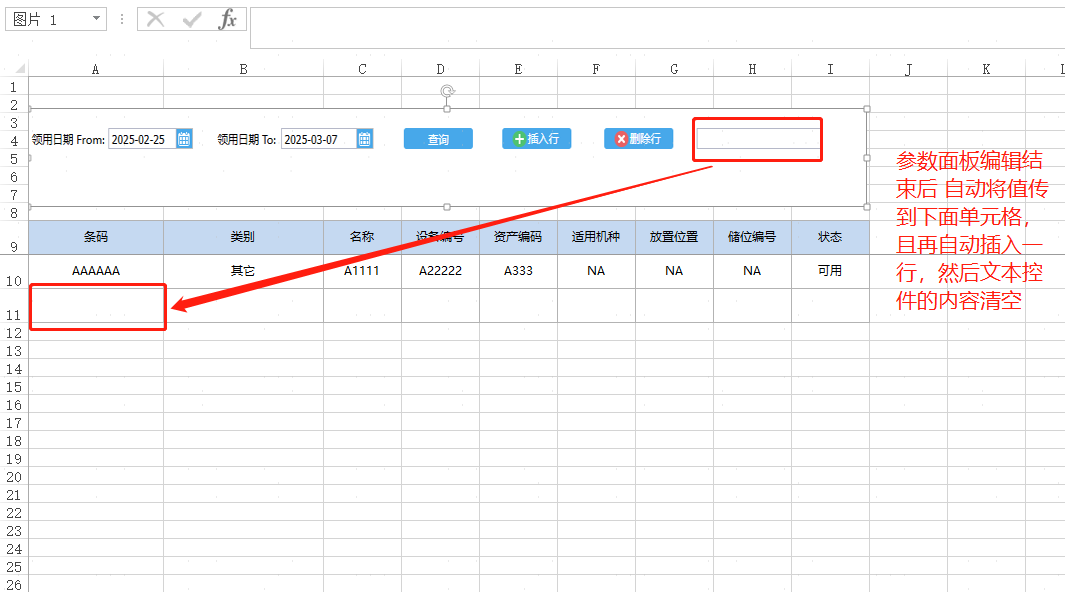This screenshot has width=1065, height=592.
Task: Click the 适用机种 header cell
Action: [x=596, y=237]
